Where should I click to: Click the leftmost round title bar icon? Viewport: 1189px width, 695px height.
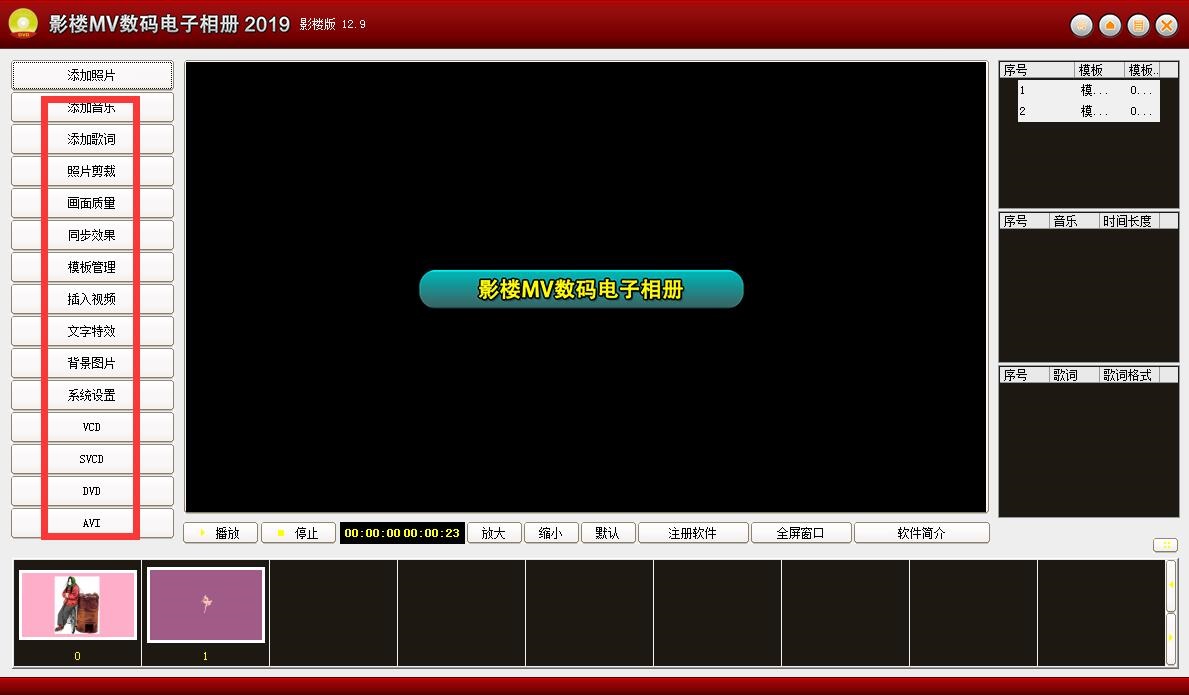tap(1081, 25)
